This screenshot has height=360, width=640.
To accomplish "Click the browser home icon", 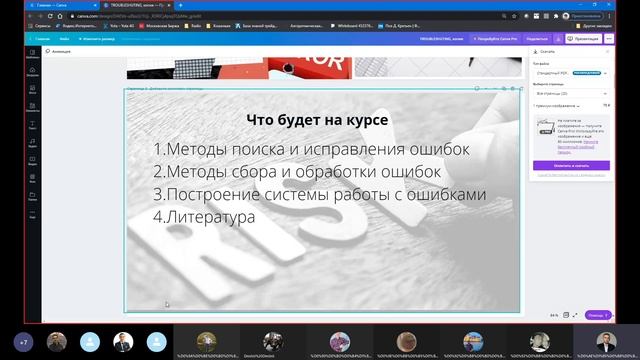I will click(x=60, y=16).
